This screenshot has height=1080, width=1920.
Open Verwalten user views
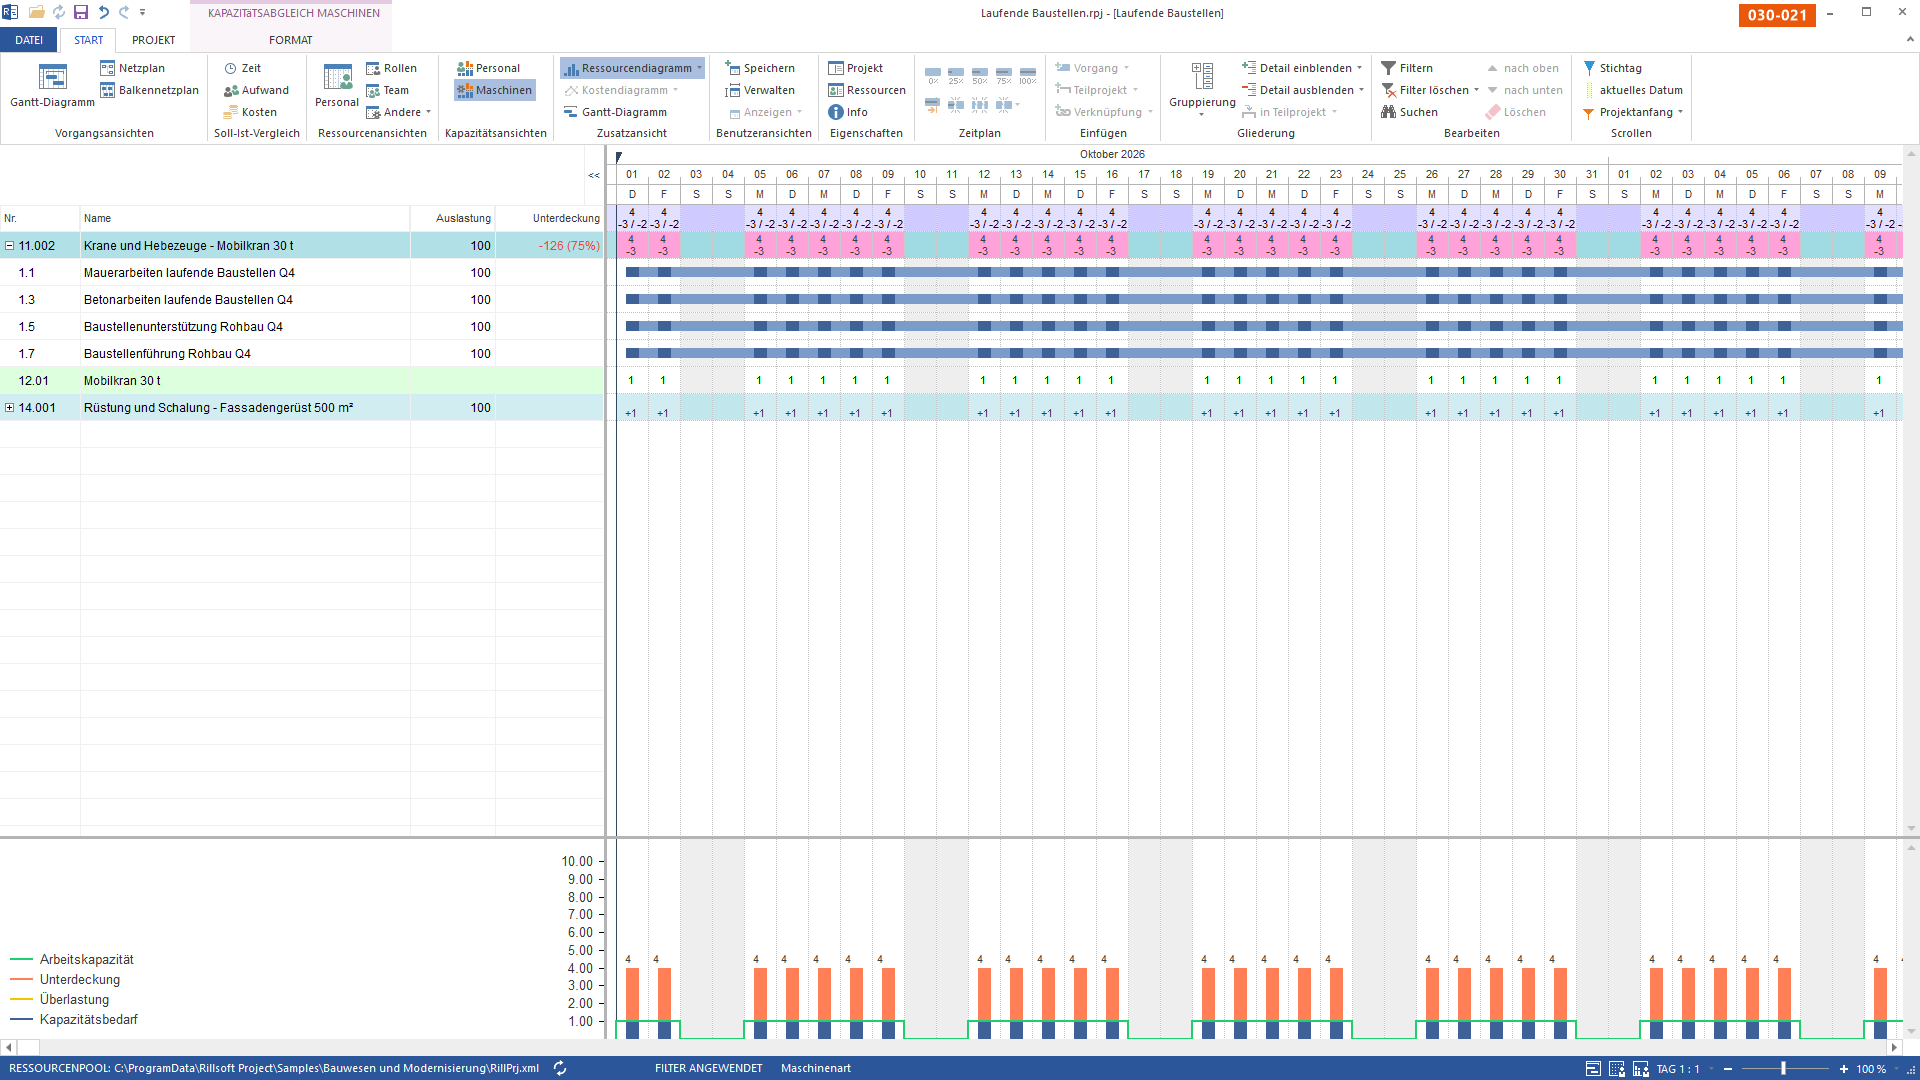click(x=760, y=90)
